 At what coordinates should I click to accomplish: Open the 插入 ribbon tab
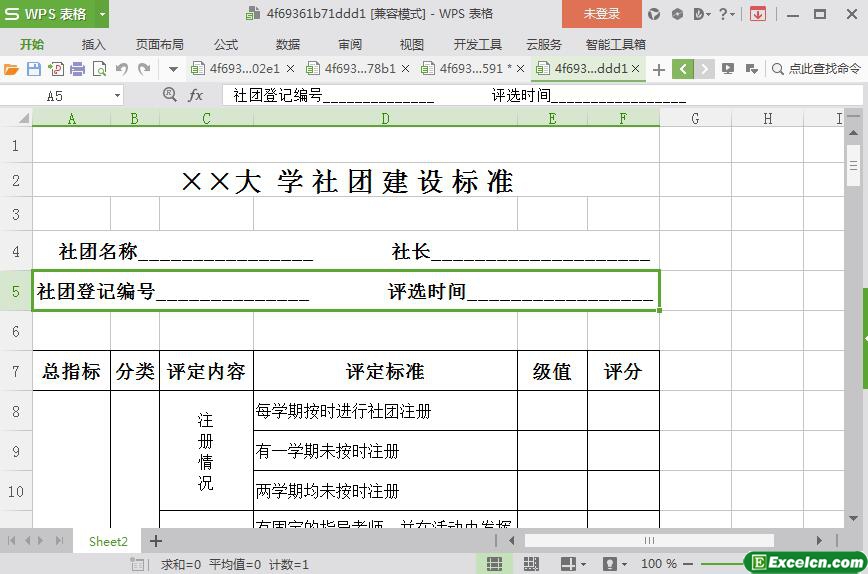[93, 44]
